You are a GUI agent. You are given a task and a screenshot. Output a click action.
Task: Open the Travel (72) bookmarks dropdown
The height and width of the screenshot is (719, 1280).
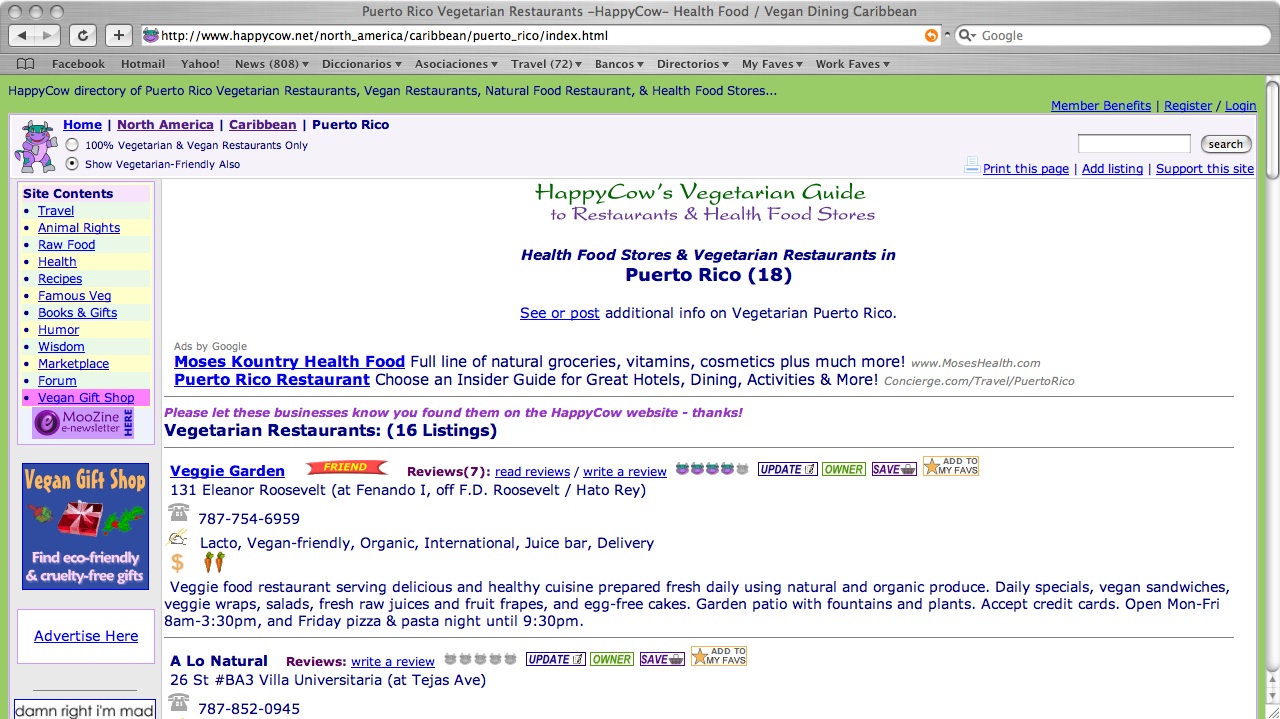(x=546, y=64)
